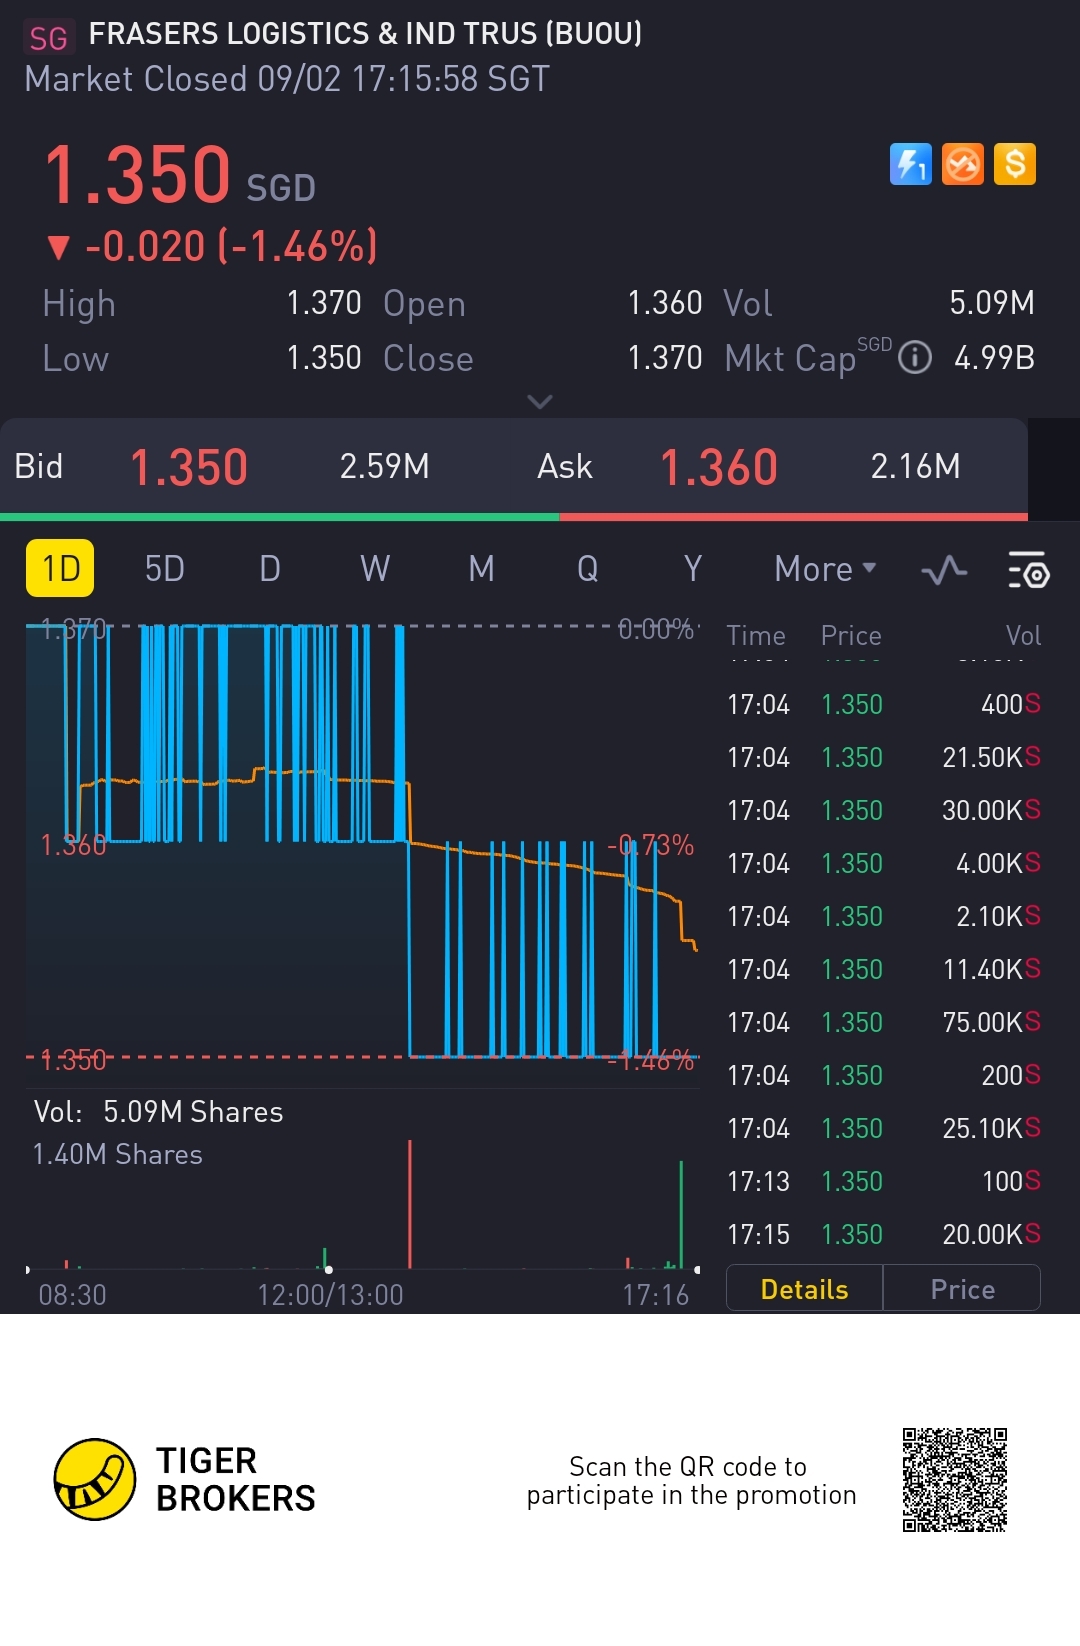The height and width of the screenshot is (1646, 1080).
Task: Switch trades panel to Price view
Action: (x=962, y=1289)
